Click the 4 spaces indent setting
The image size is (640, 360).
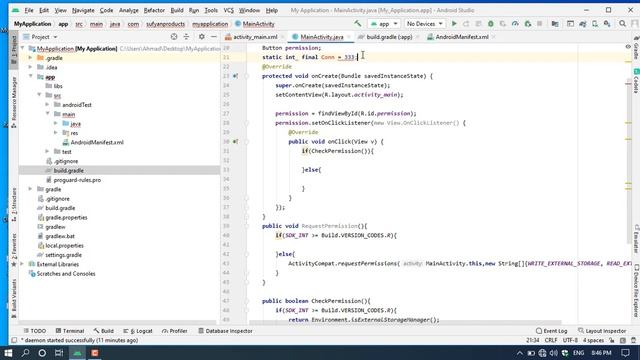(x=593, y=340)
